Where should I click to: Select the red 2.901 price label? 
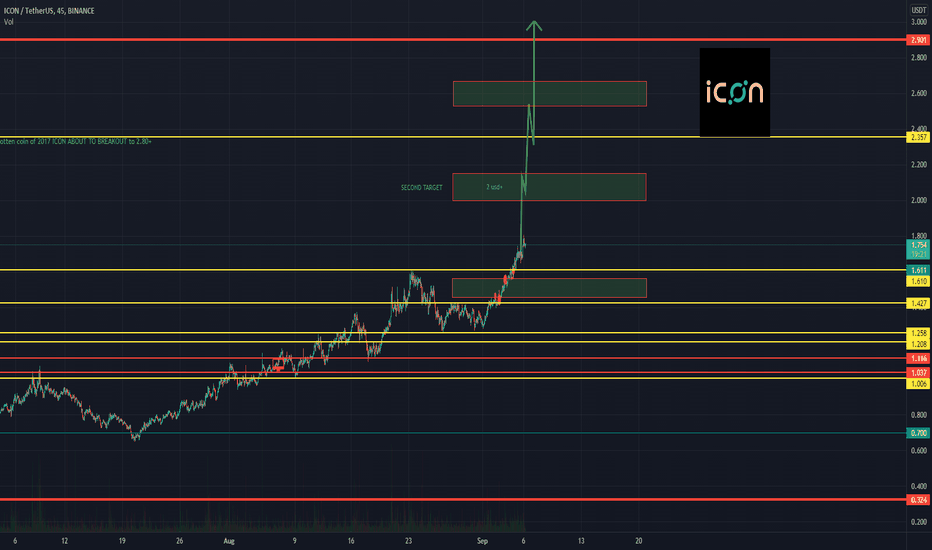[x=918, y=40]
